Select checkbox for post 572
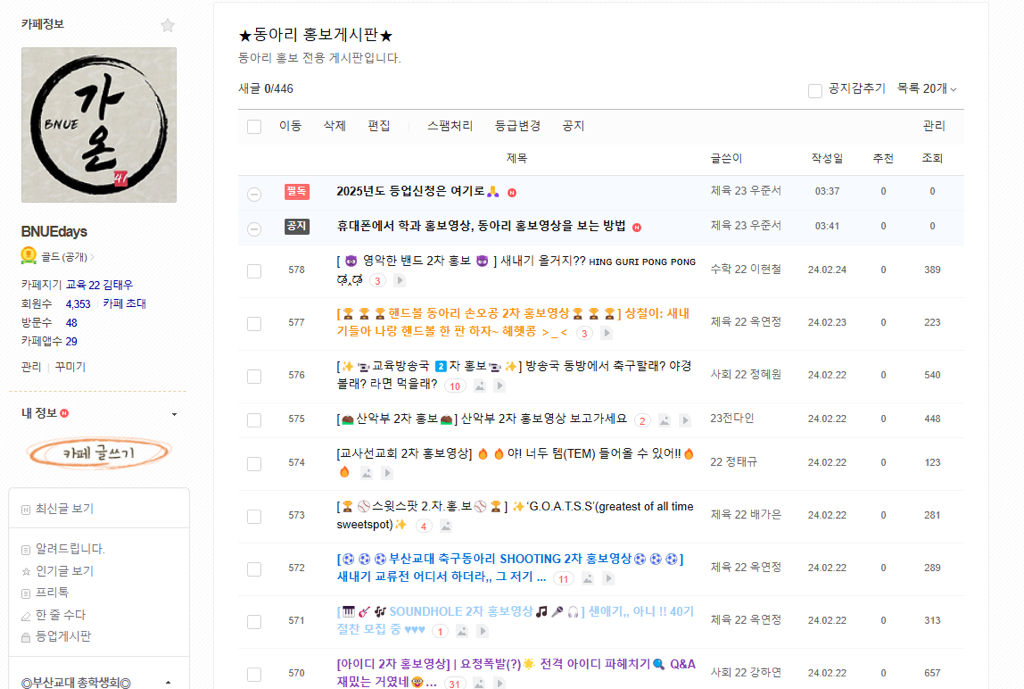Viewport: 1024px width, 689px height. click(x=254, y=569)
